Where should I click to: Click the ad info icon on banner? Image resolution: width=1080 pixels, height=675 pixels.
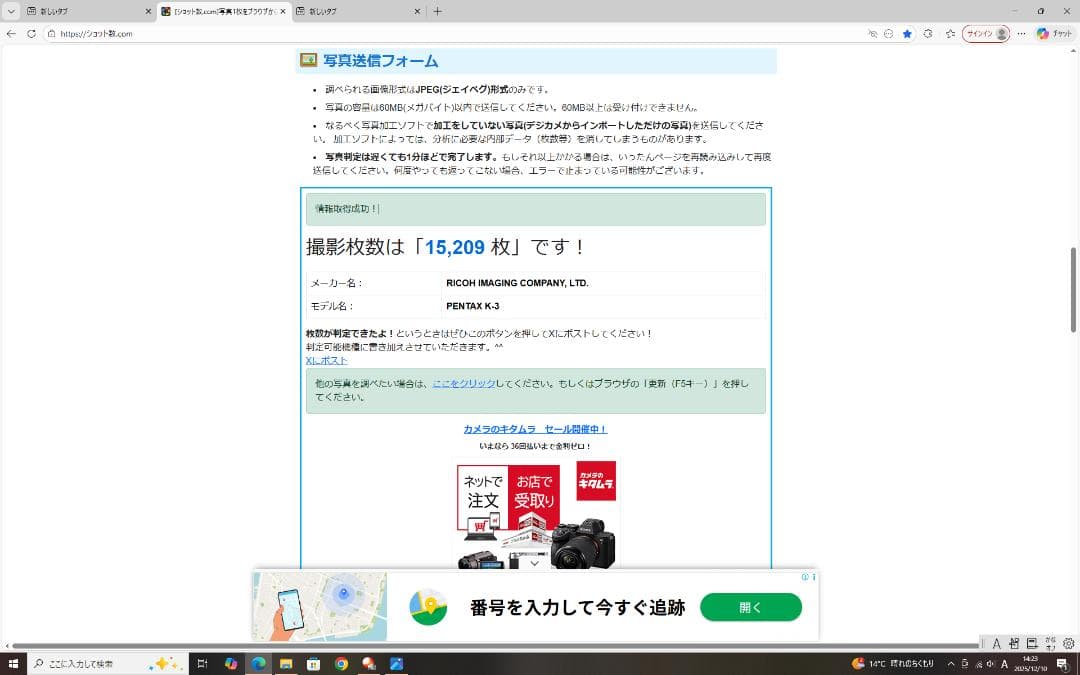point(805,577)
